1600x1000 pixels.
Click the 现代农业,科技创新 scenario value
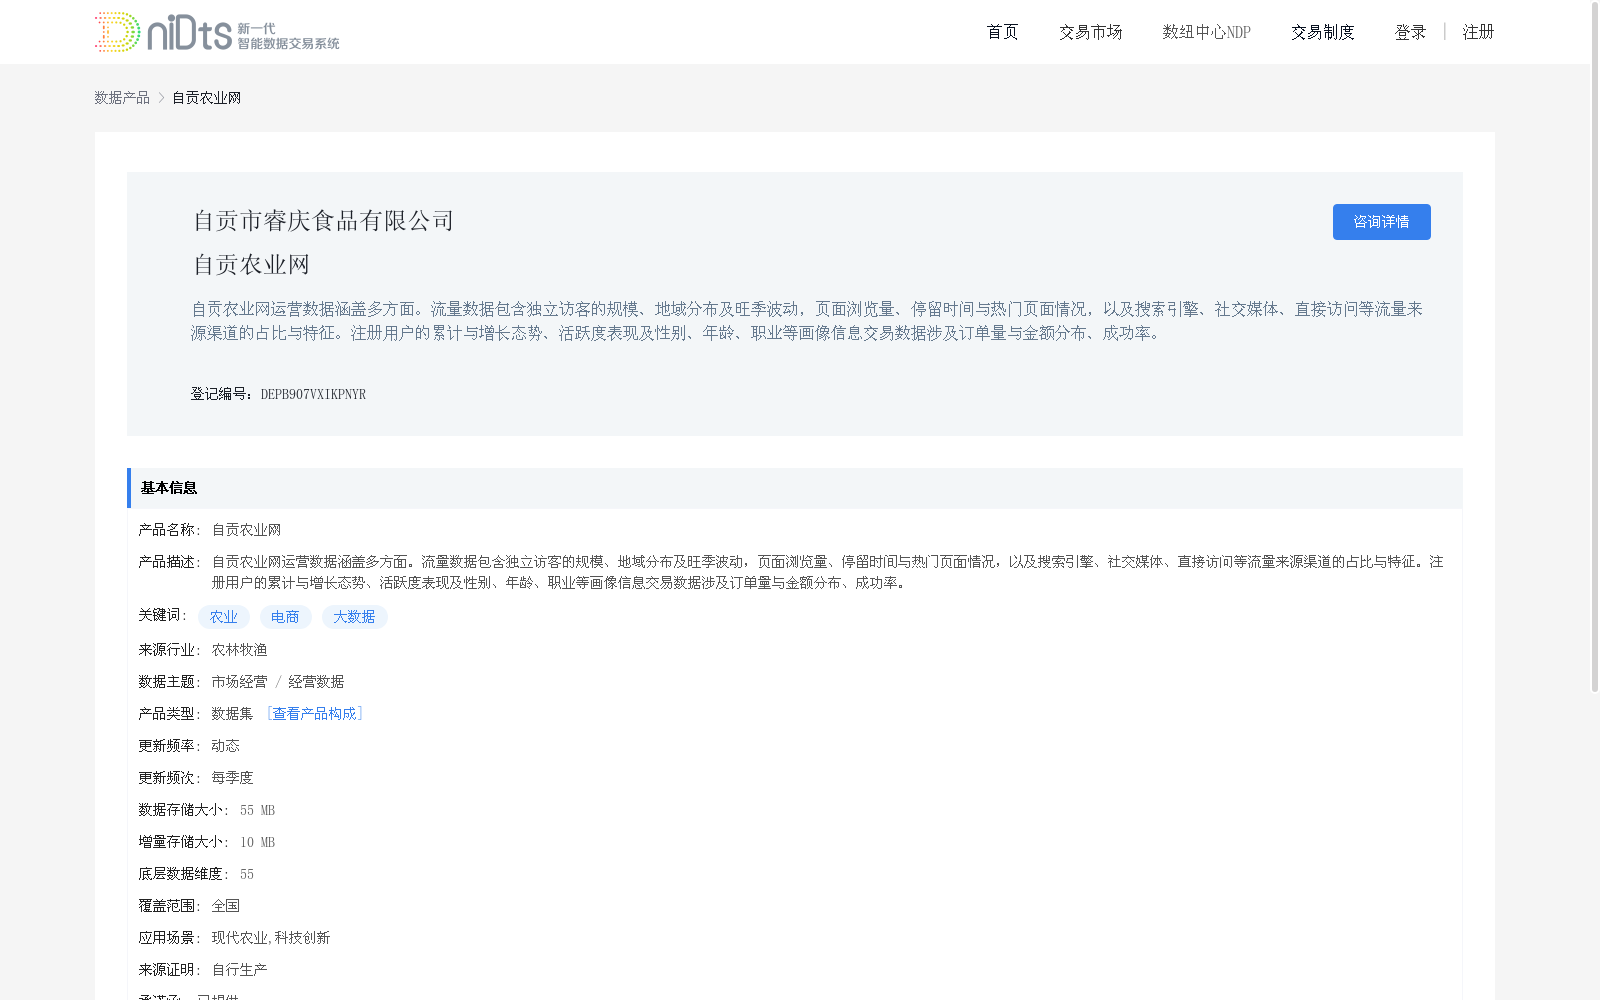(271, 937)
